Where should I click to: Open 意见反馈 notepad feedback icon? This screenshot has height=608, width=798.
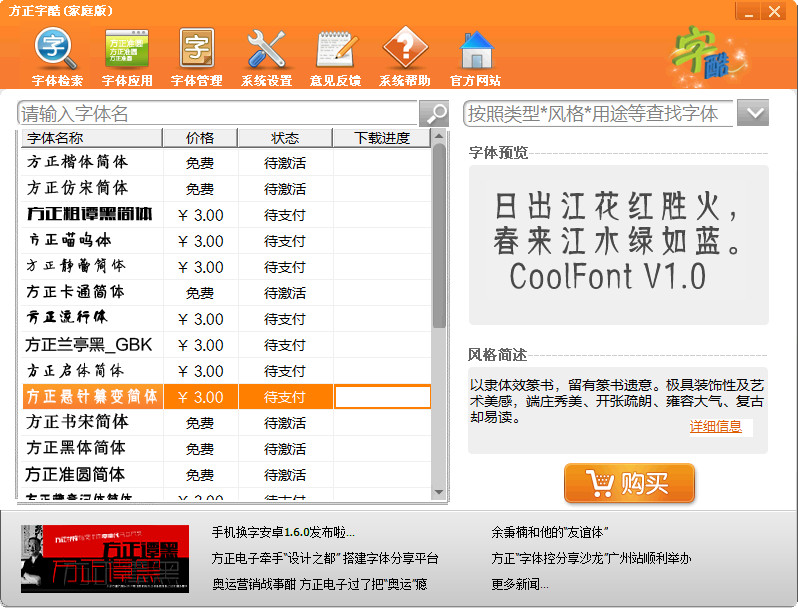pyautogui.click(x=335, y=58)
